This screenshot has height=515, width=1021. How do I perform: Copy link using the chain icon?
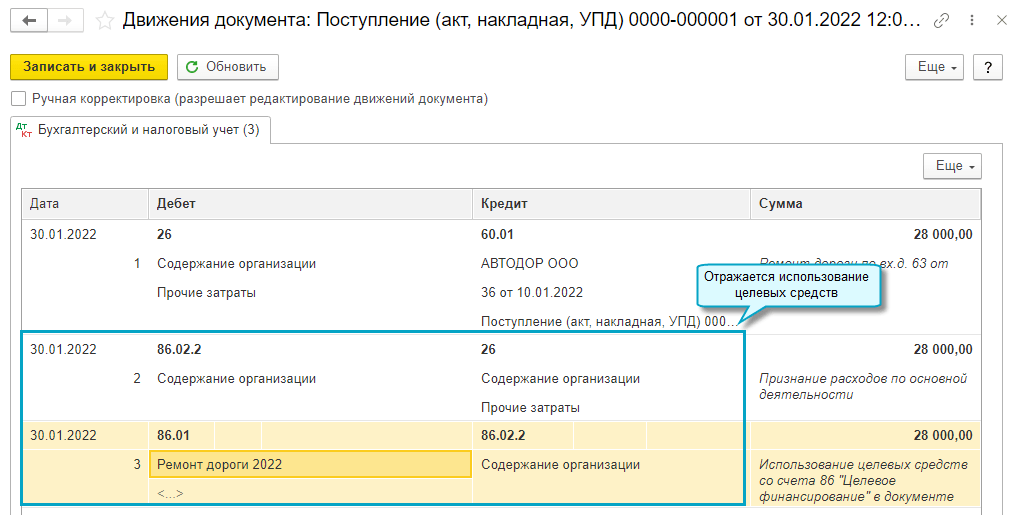[x=941, y=20]
